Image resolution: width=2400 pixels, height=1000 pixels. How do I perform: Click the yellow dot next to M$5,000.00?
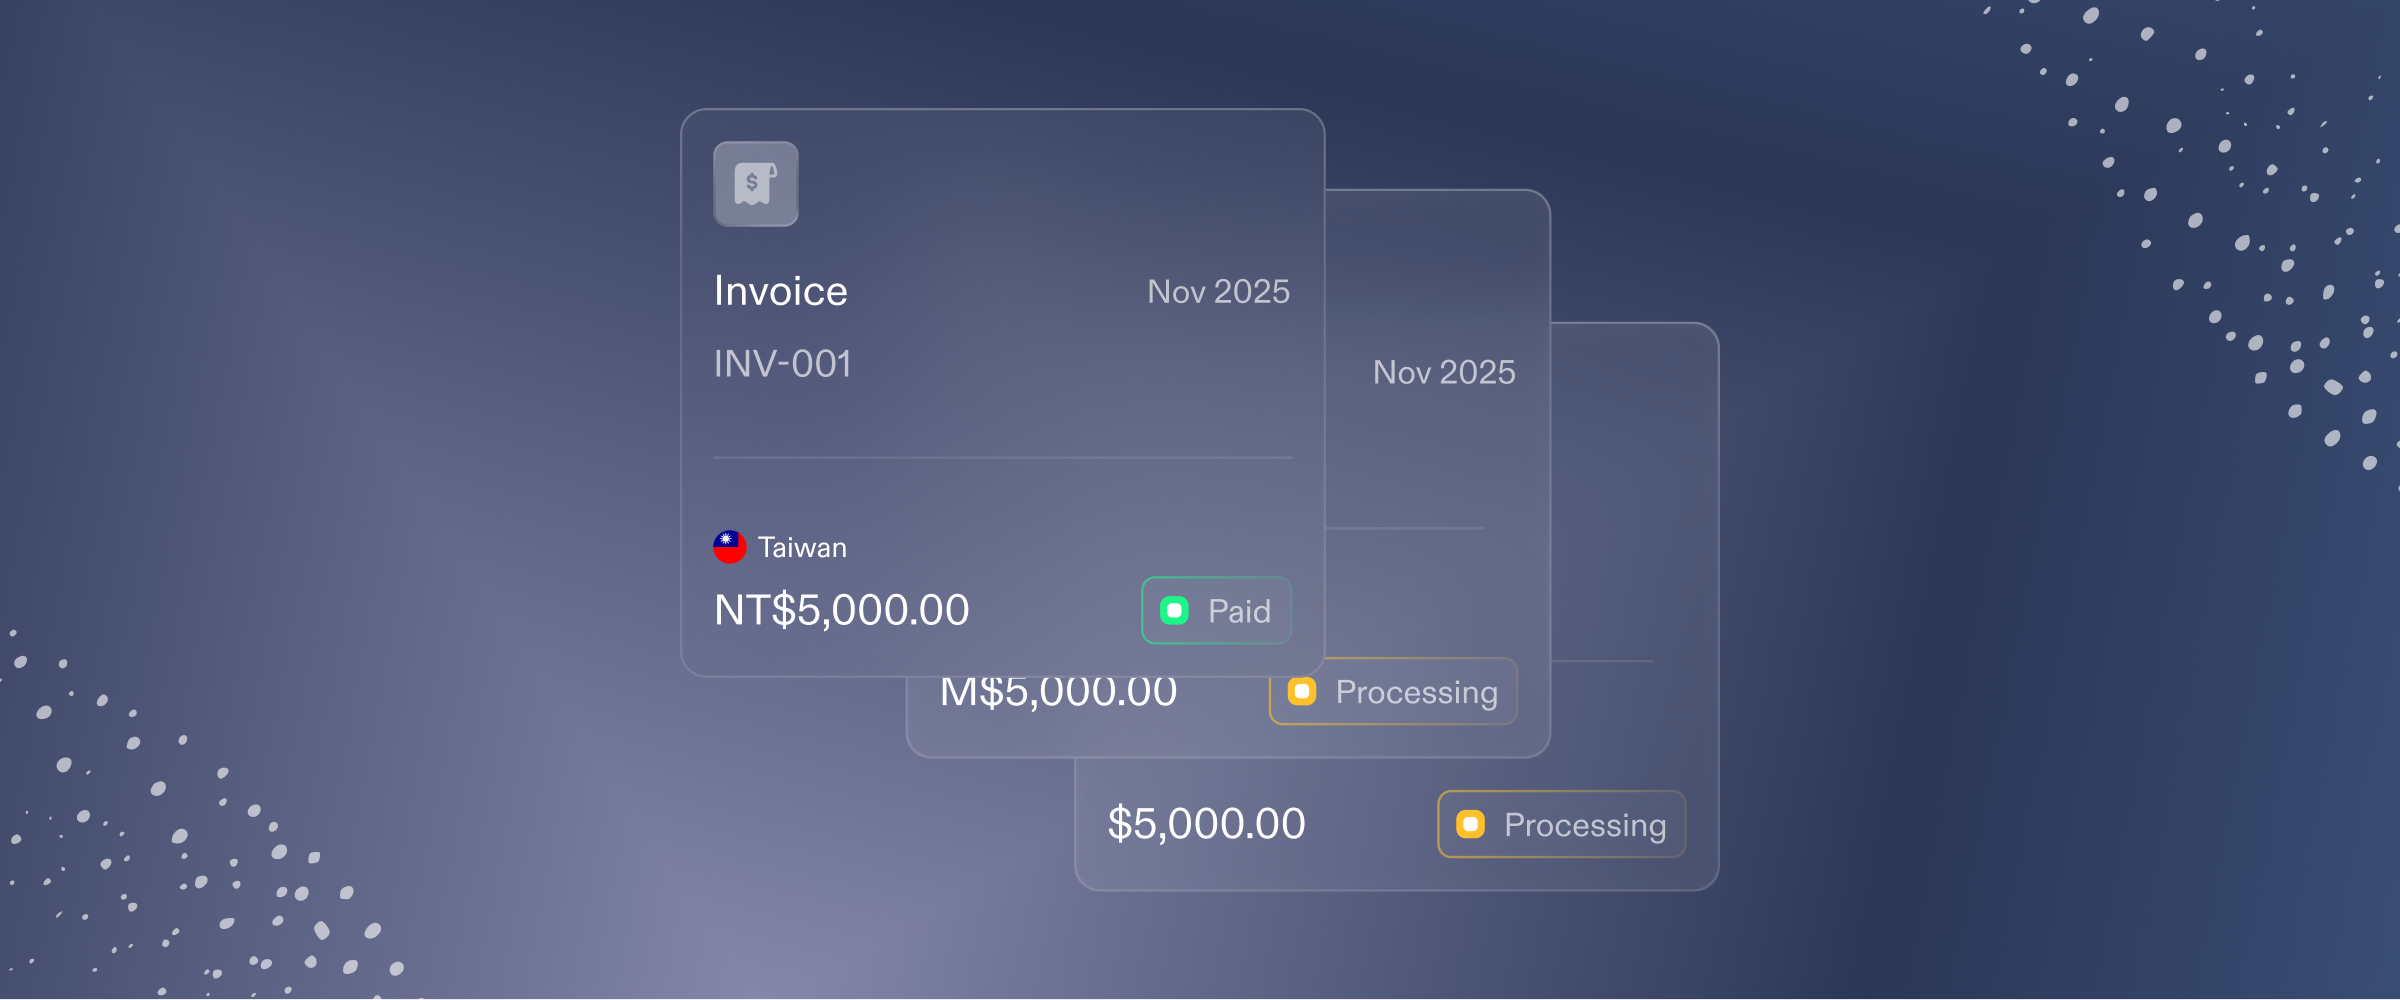1302,691
